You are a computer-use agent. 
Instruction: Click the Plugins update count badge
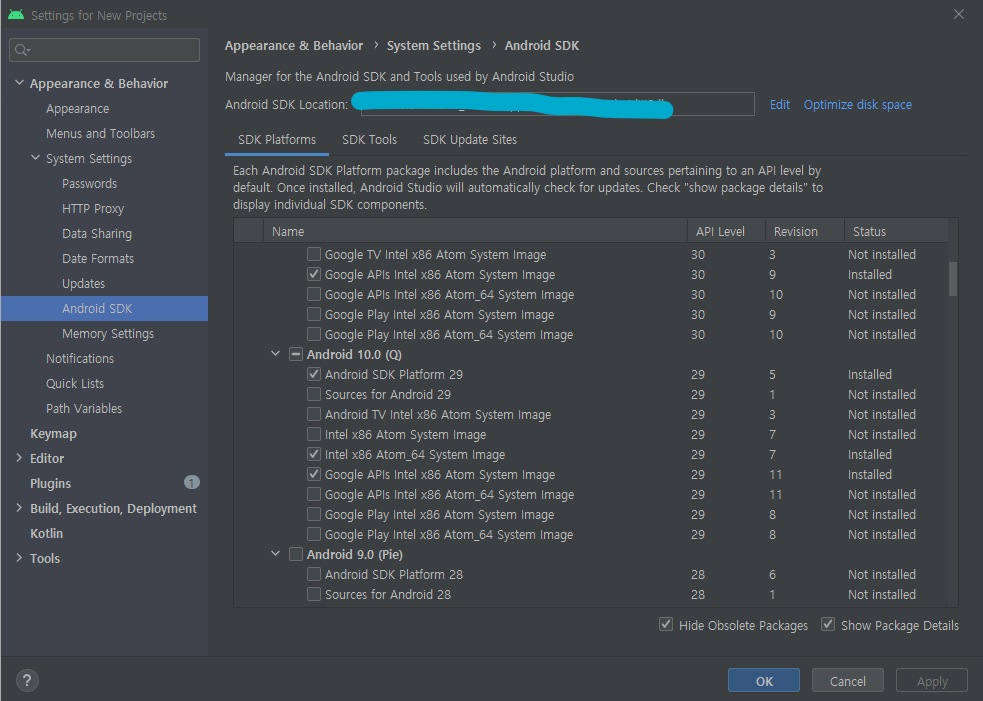tap(191, 482)
